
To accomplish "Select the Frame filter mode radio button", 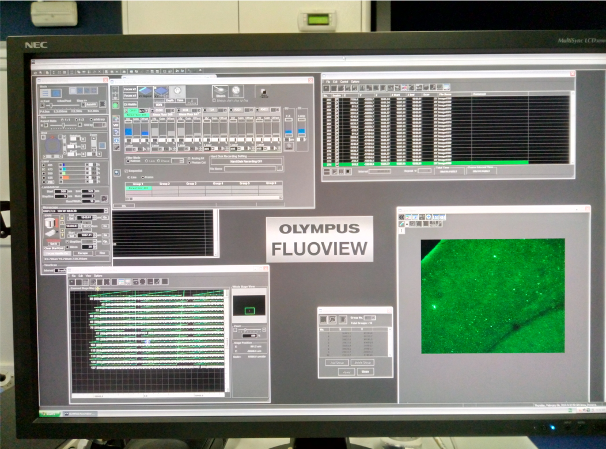I will [159, 161].
